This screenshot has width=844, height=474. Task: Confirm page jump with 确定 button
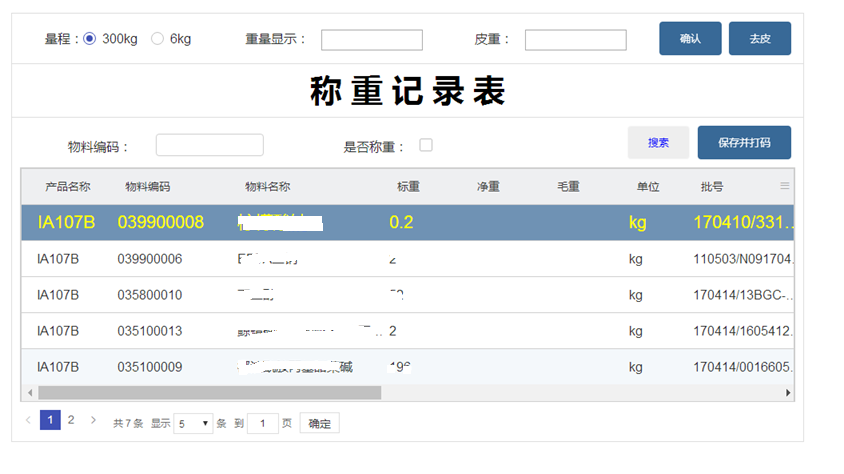320,423
